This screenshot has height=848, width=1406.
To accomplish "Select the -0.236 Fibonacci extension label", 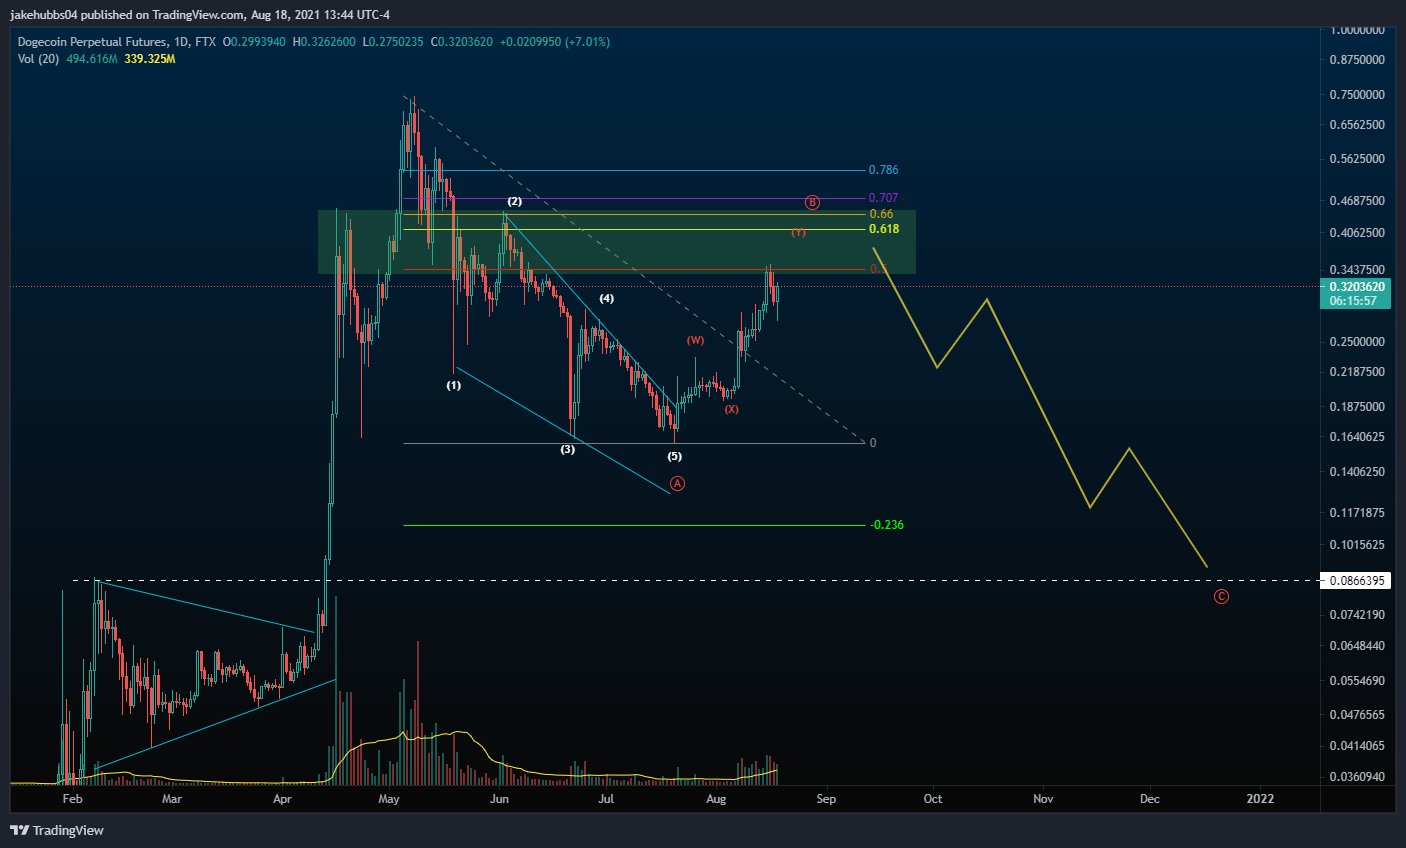I will tap(886, 525).
